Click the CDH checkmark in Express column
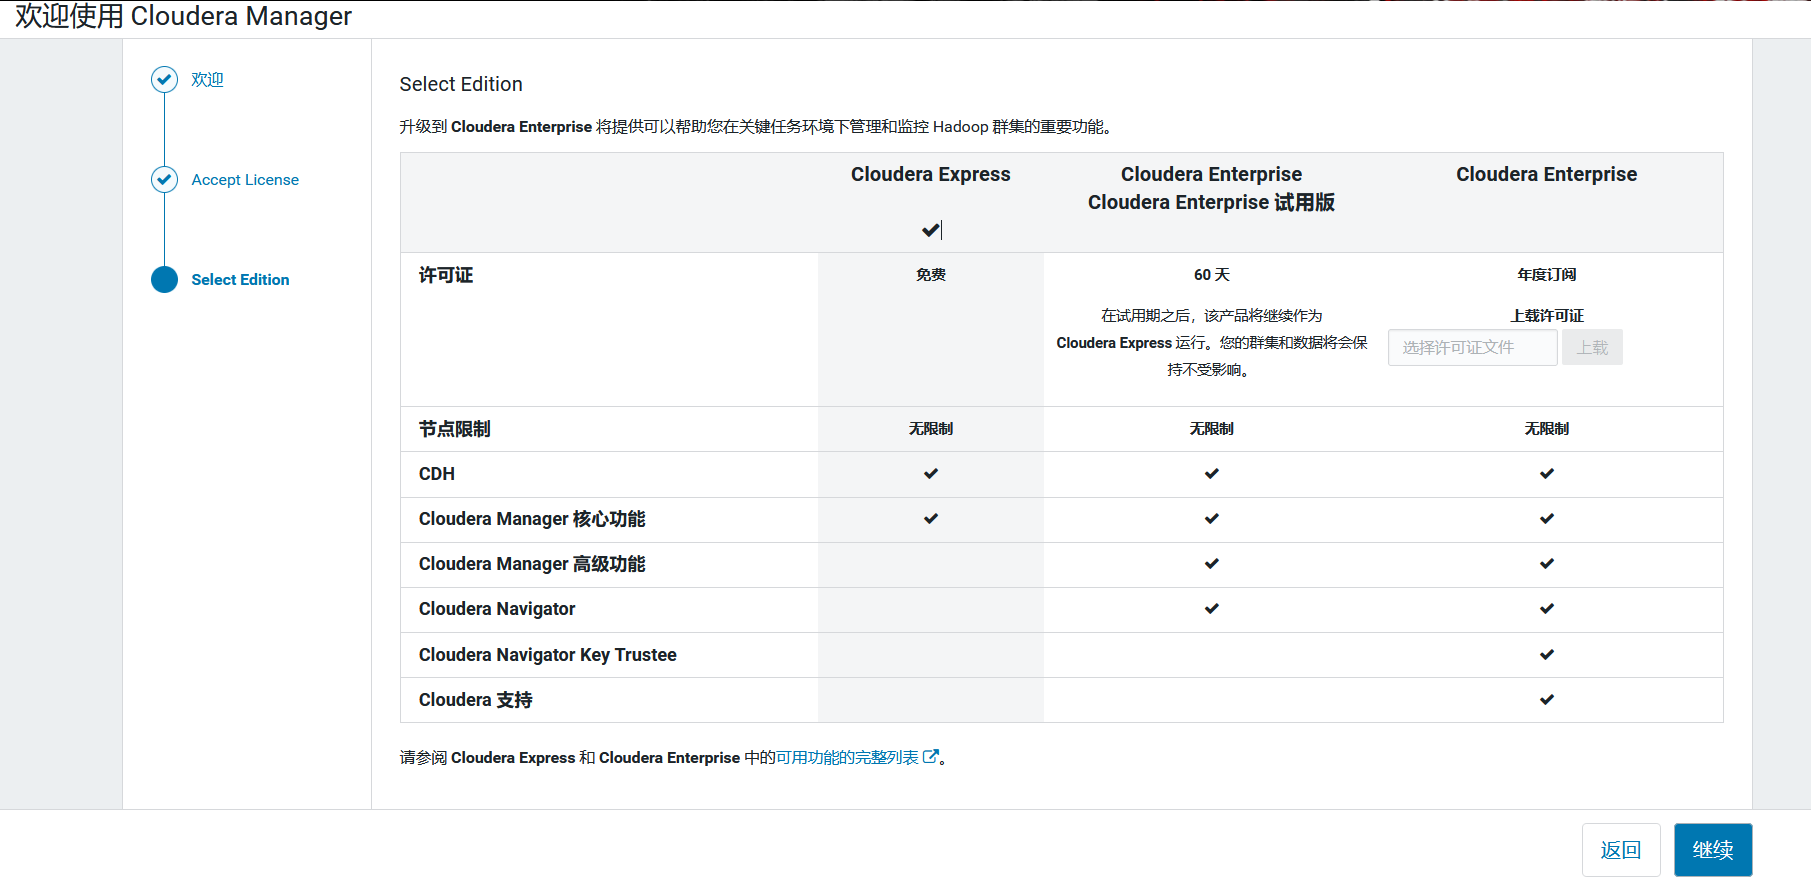This screenshot has height=889, width=1811. (931, 474)
